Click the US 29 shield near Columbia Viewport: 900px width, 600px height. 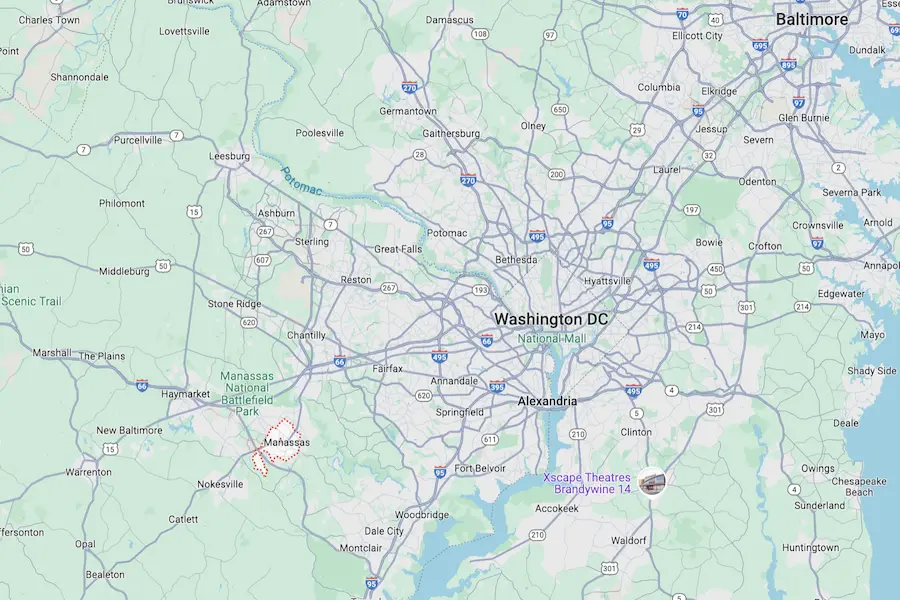coord(637,130)
